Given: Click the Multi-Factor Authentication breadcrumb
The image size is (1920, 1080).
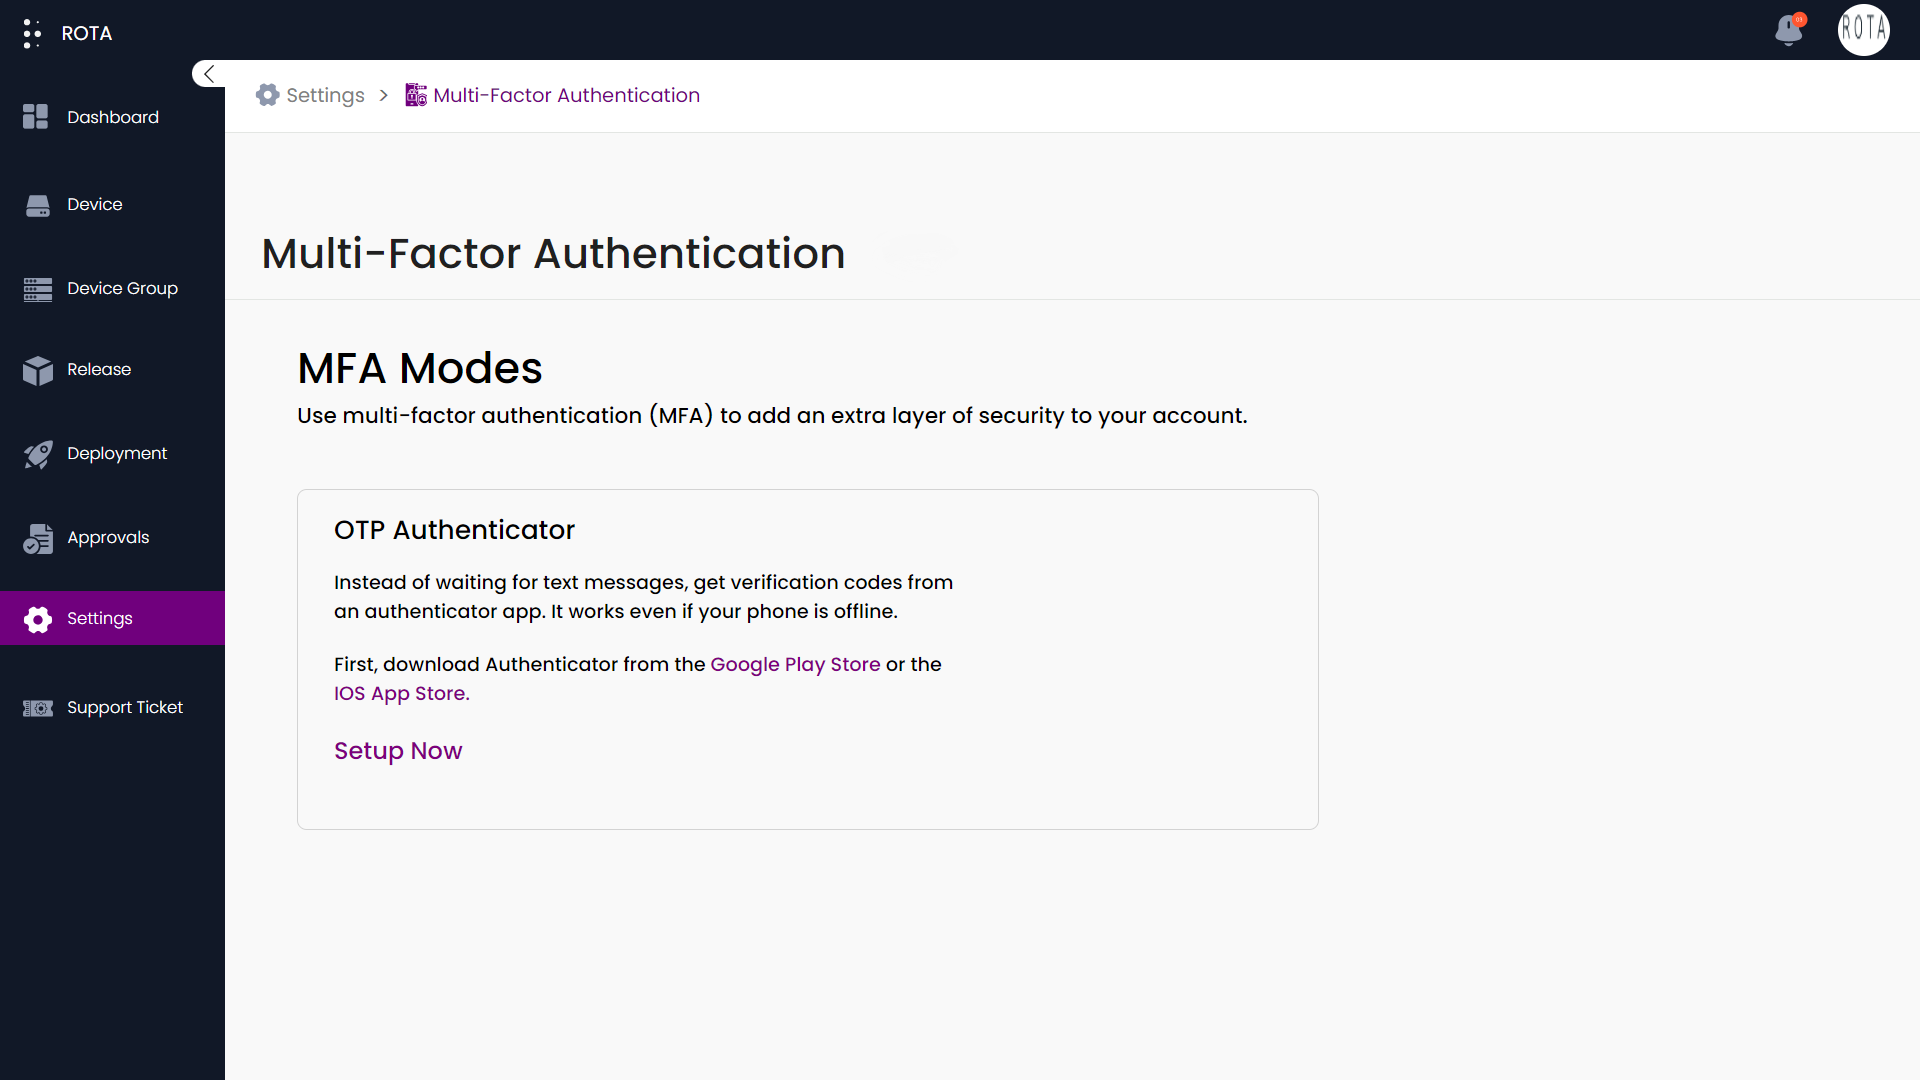Looking at the screenshot, I should [566, 95].
